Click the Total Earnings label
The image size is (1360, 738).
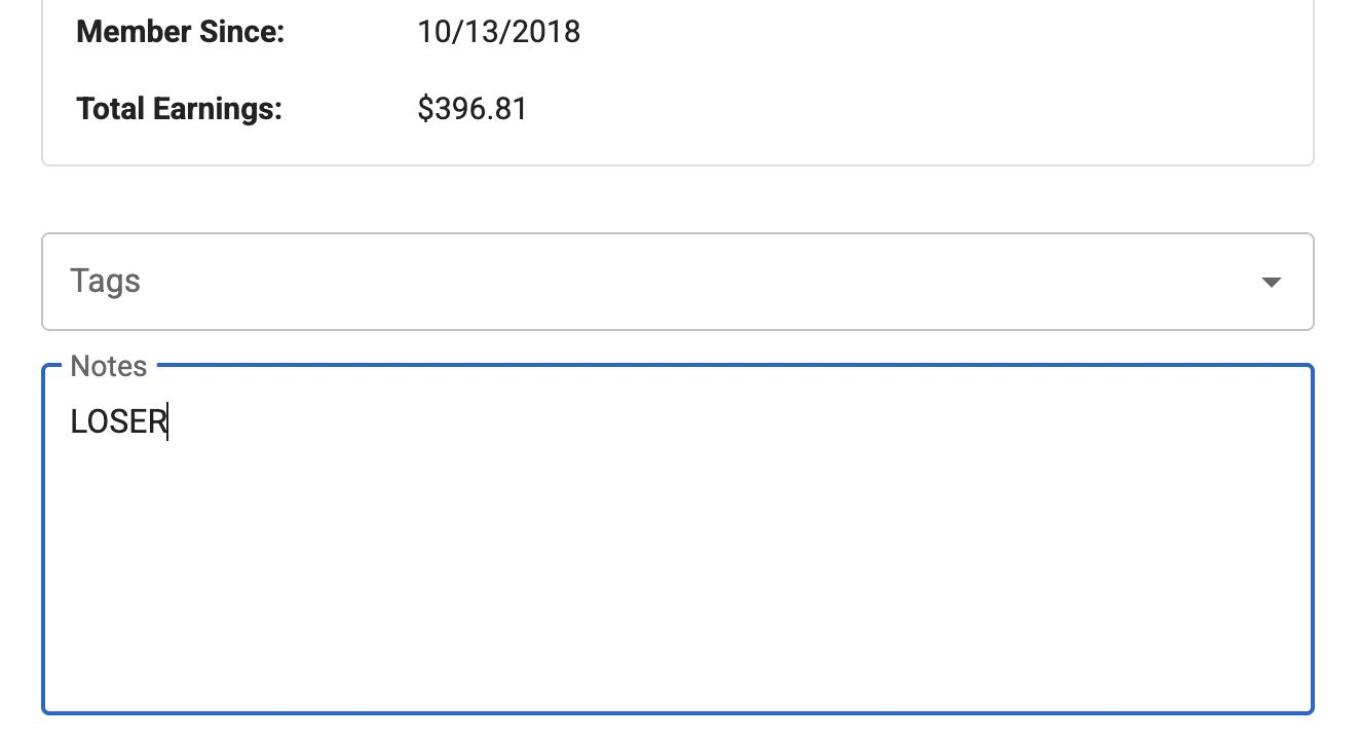[x=179, y=108]
